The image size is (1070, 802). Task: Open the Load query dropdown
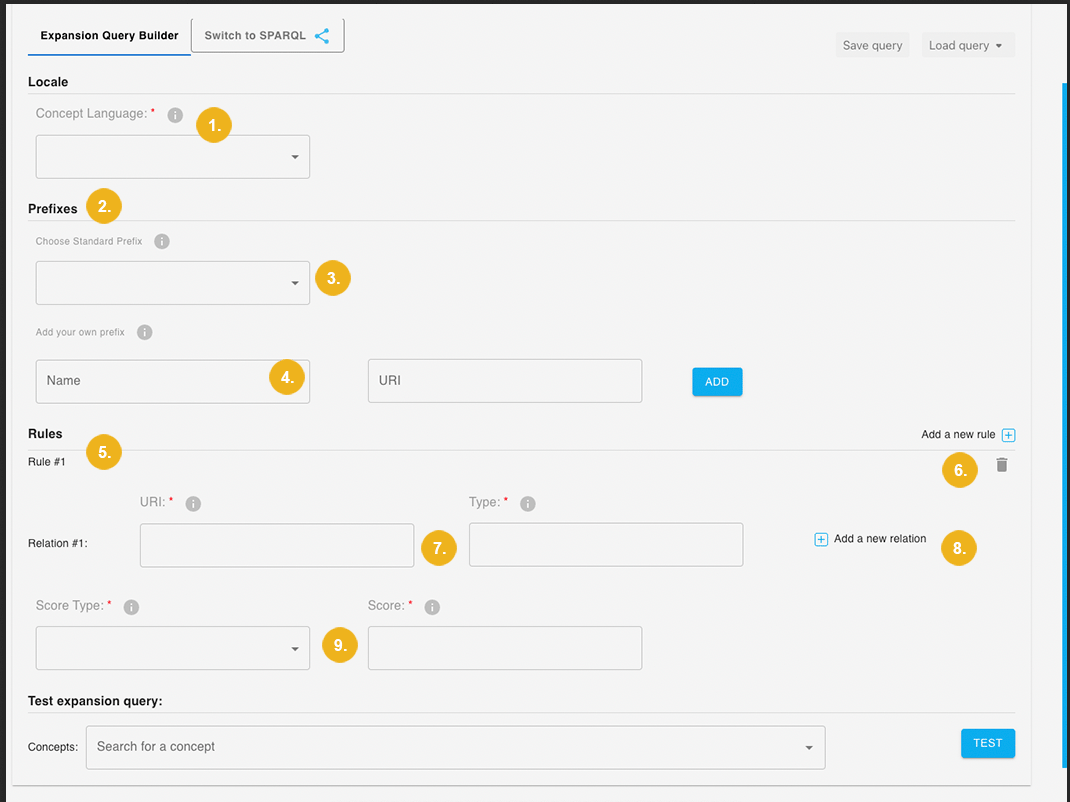pyautogui.click(x=967, y=44)
